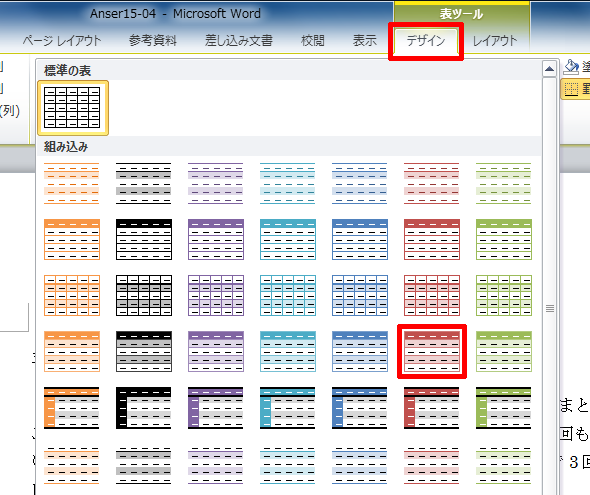Switch to the 校閲 tab
590x495 pixels.
tap(313, 41)
